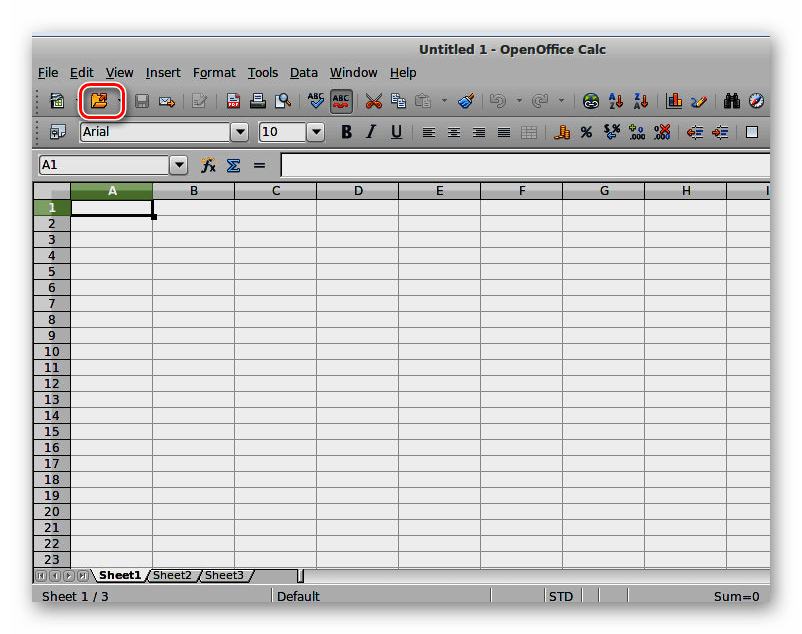Toggle Center Horizontally alignment
The height and width of the screenshot is (634, 802).
[454, 133]
